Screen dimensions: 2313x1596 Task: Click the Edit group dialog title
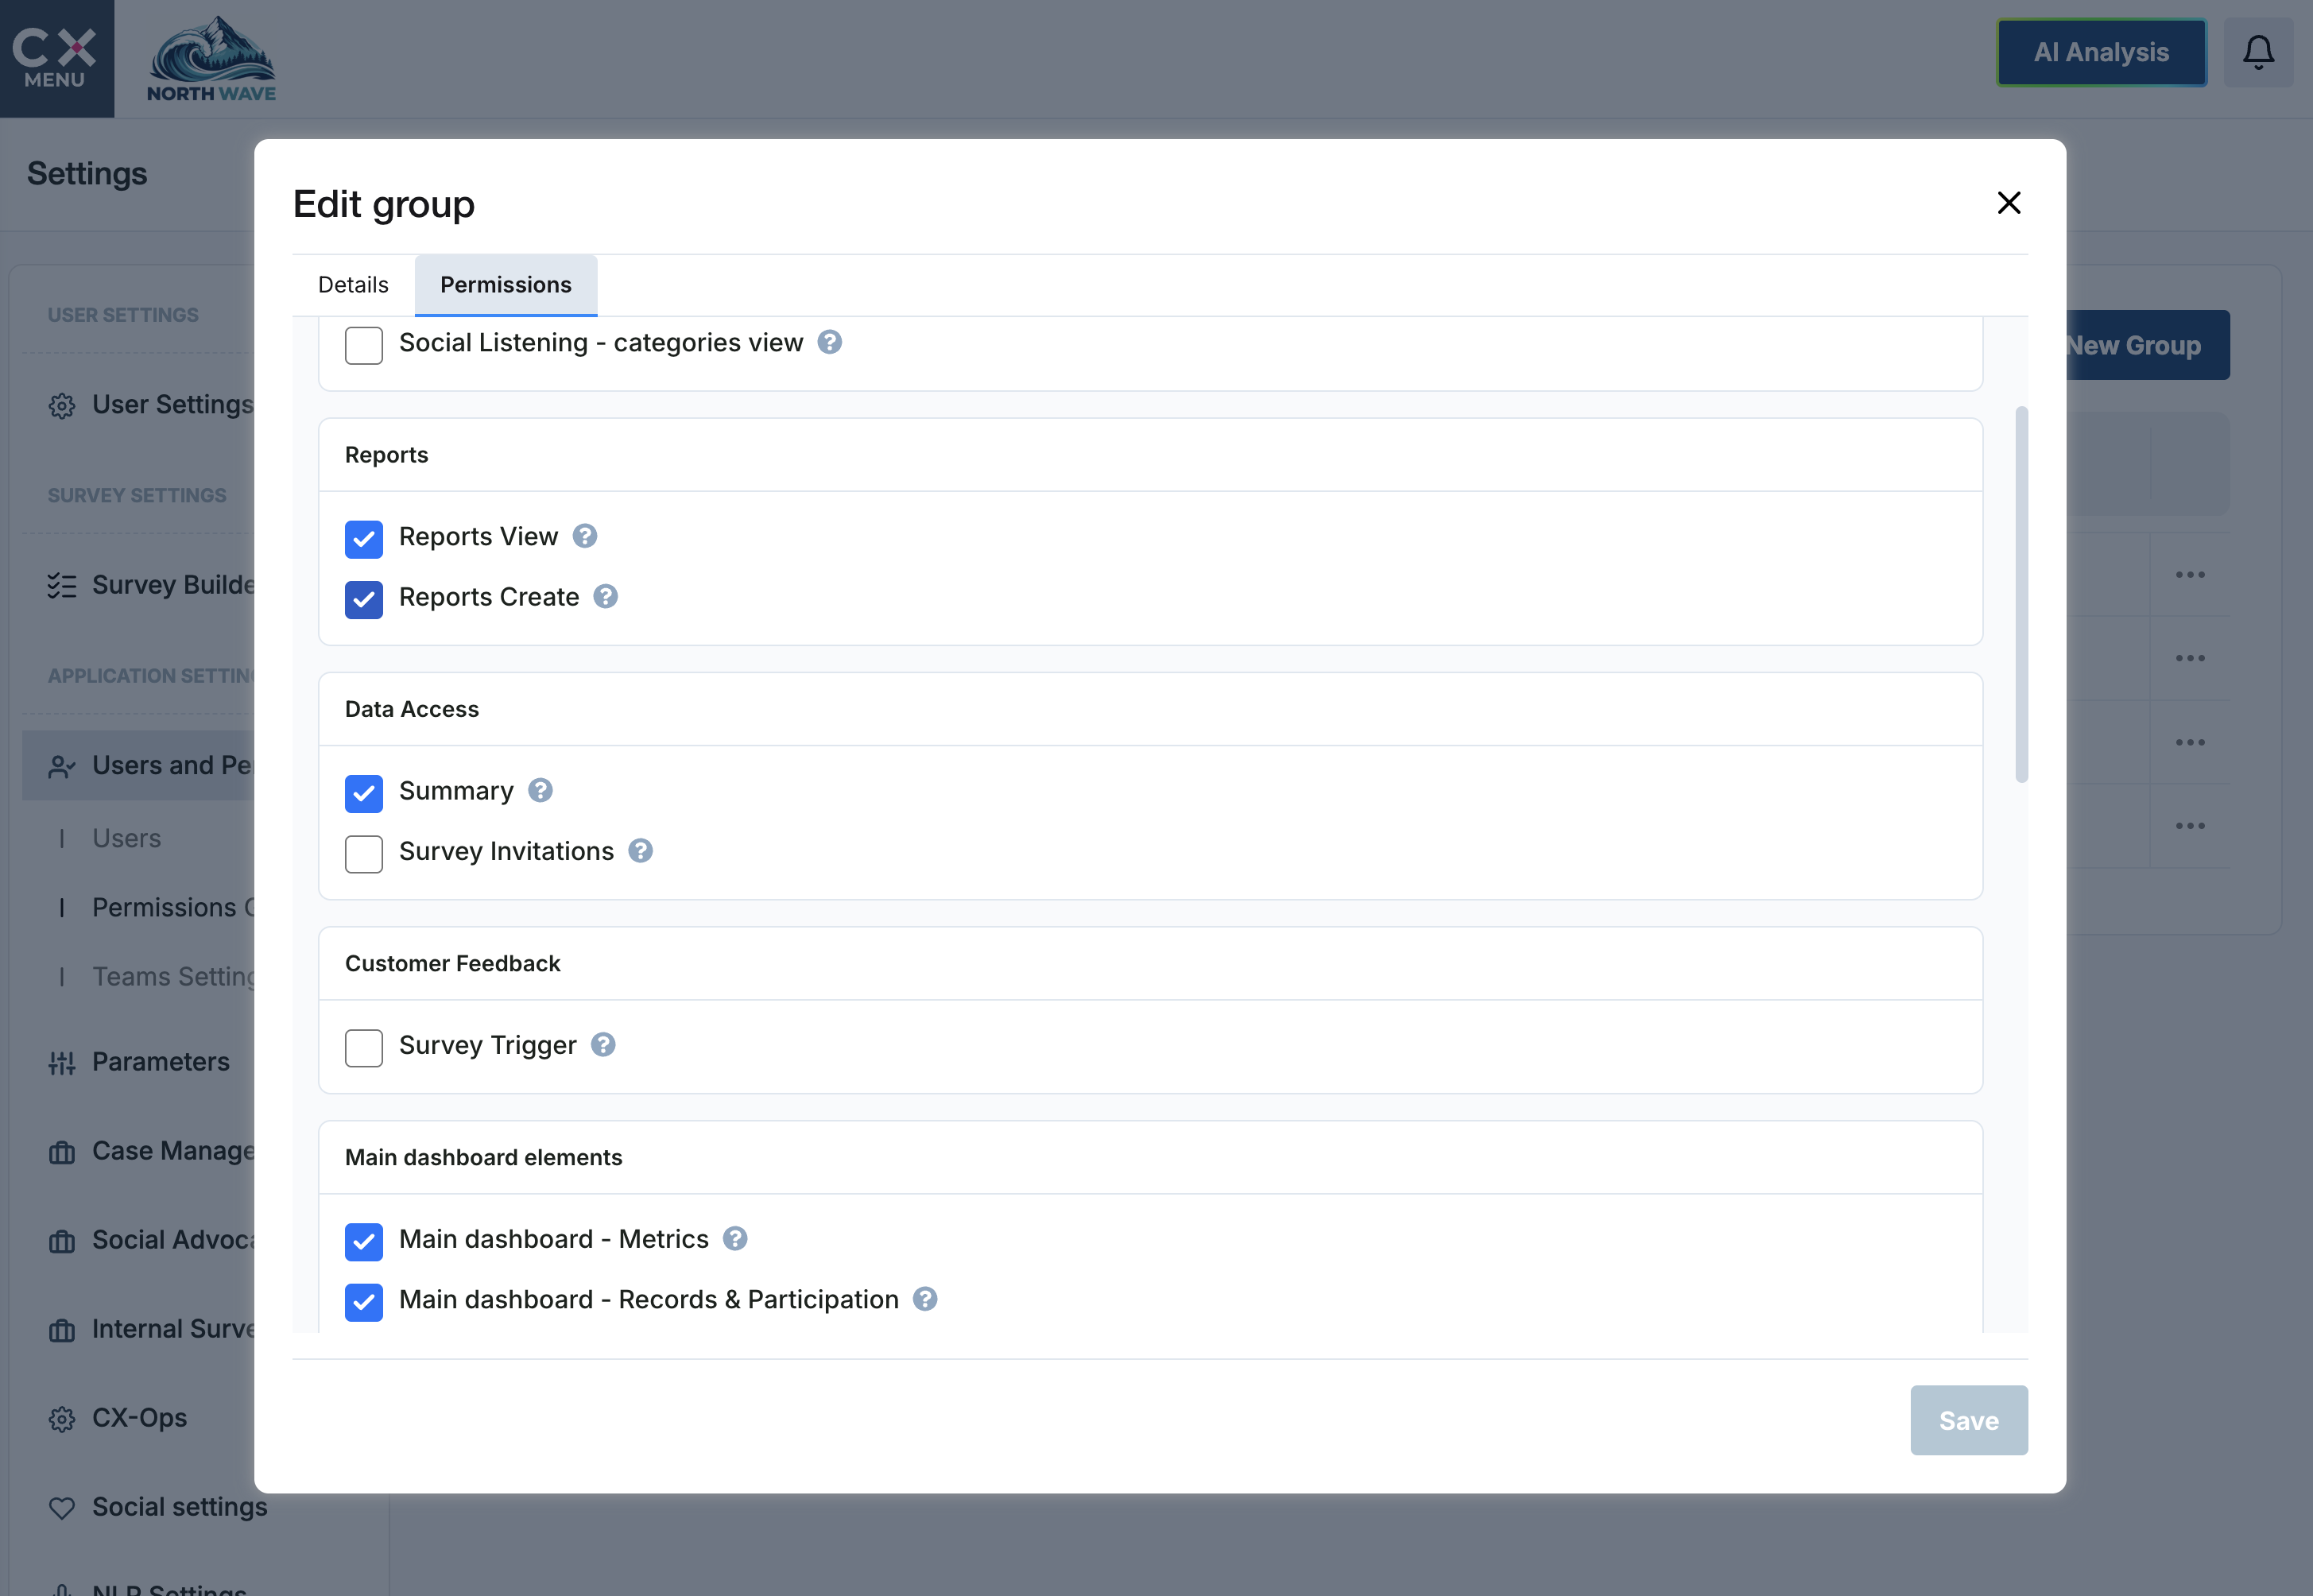click(384, 204)
